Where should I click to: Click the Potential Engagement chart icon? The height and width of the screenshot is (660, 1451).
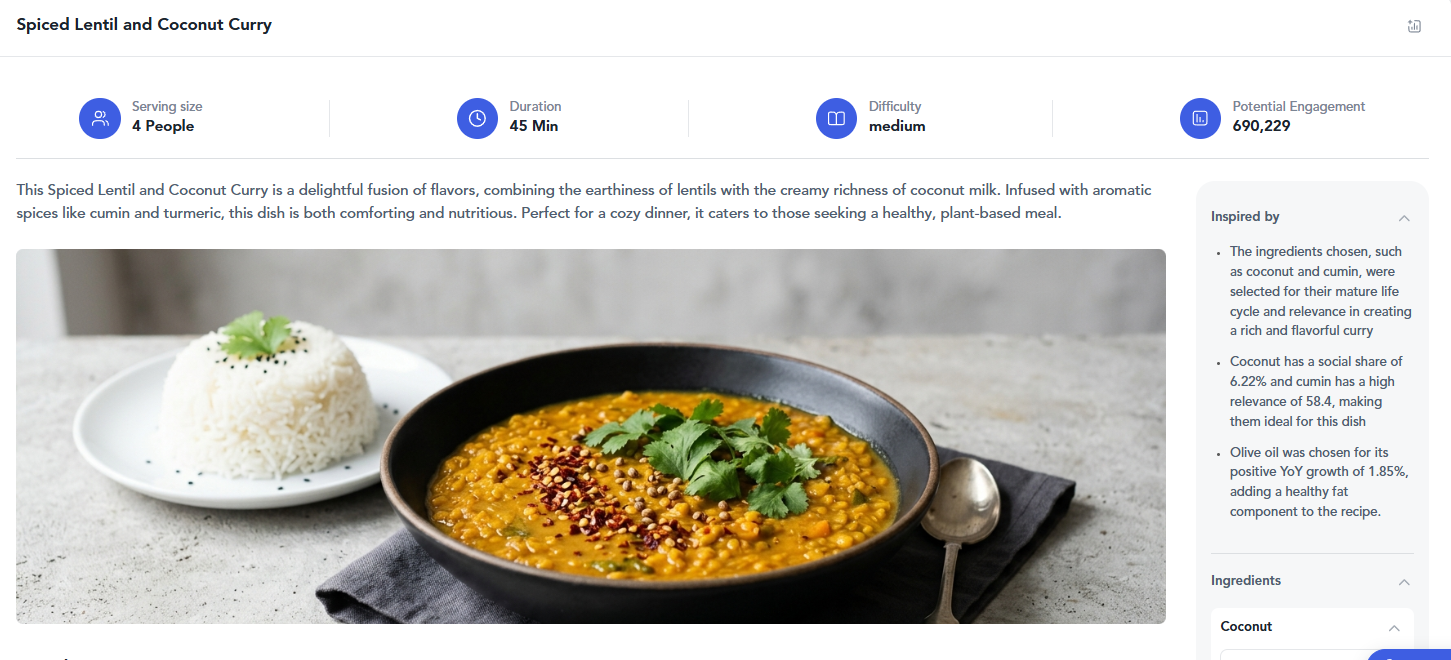1201,118
